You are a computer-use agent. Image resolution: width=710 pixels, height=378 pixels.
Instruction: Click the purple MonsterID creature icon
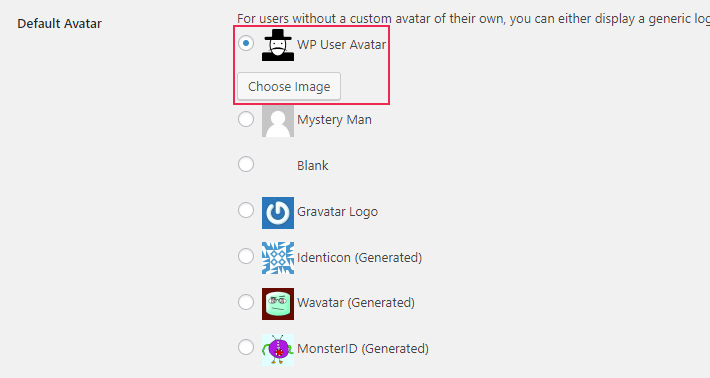coord(278,349)
